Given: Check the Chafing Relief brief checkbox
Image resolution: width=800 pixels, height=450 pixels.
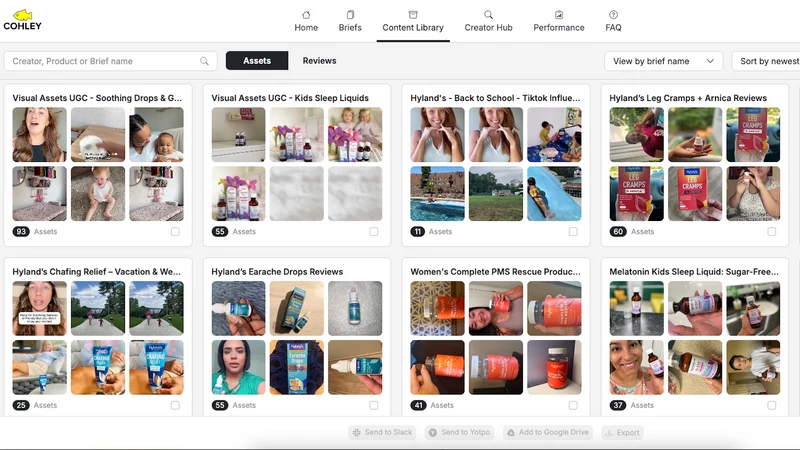Looking at the screenshot, I should point(175,405).
